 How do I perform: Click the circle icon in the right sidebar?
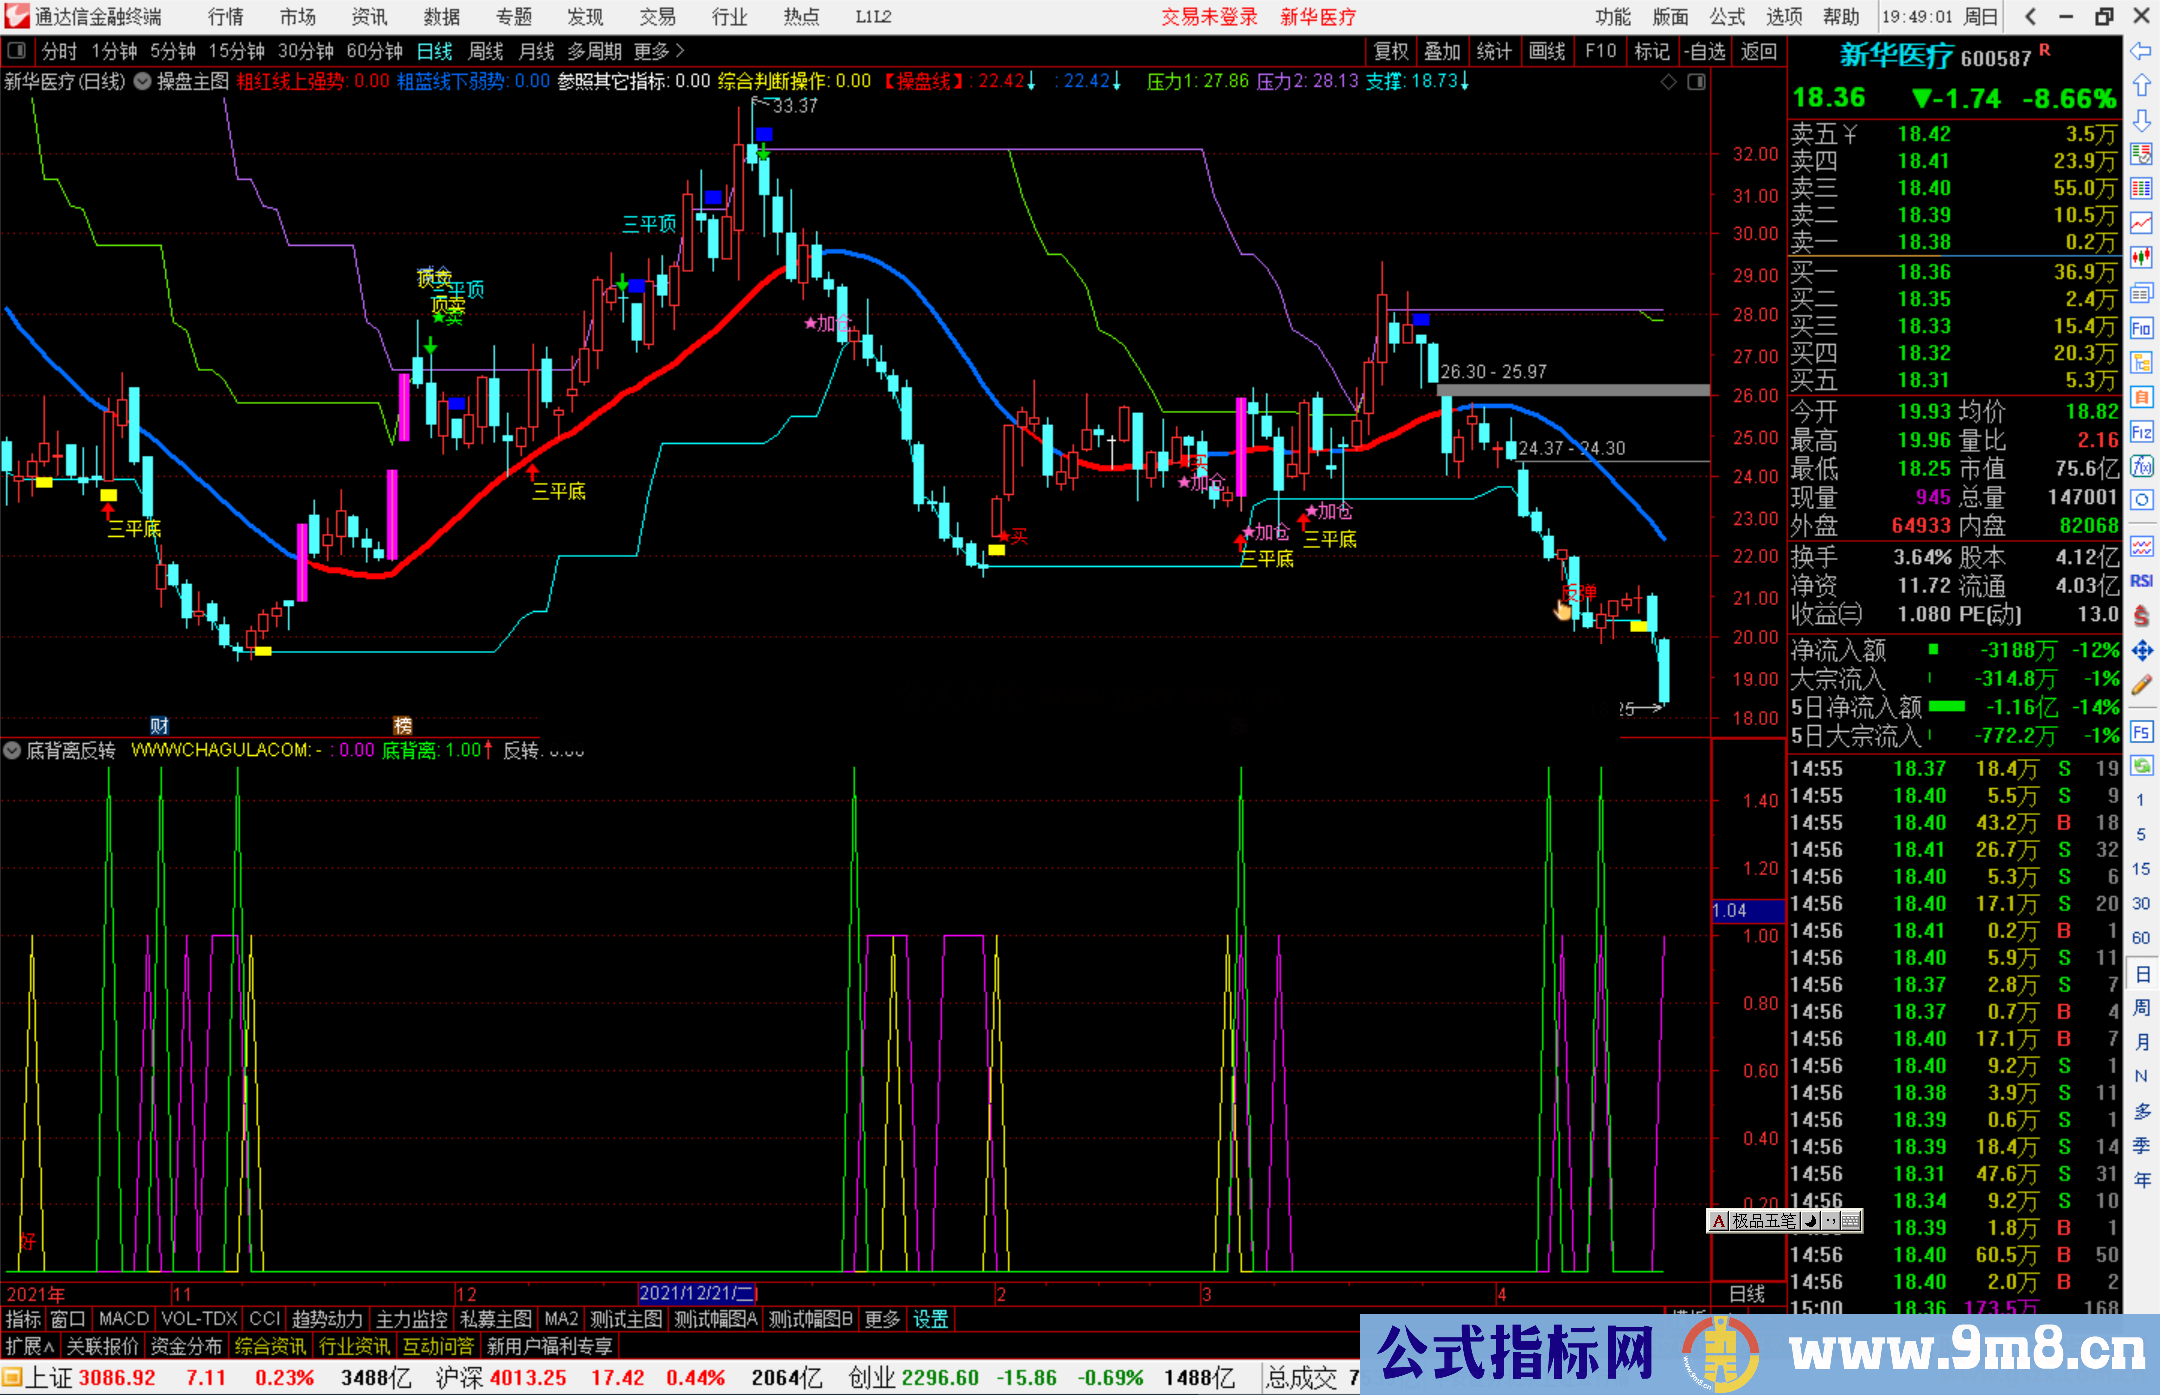pyautogui.click(x=2141, y=500)
